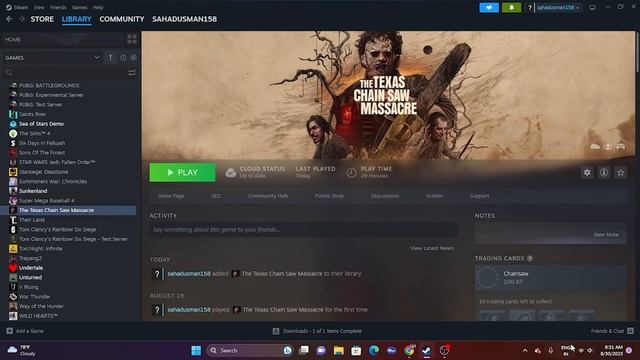Click Steam icon in taskbar
The height and width of the screenshot is (360, 640).
(427, 351)
